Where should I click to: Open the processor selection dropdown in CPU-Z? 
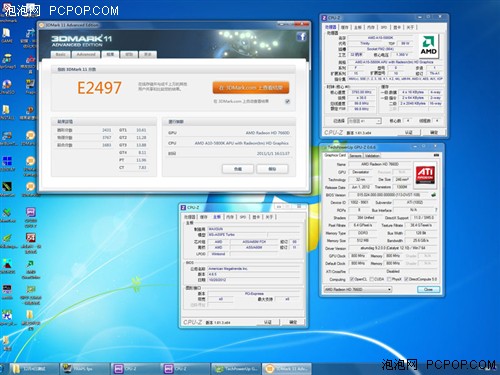[364, 121]
